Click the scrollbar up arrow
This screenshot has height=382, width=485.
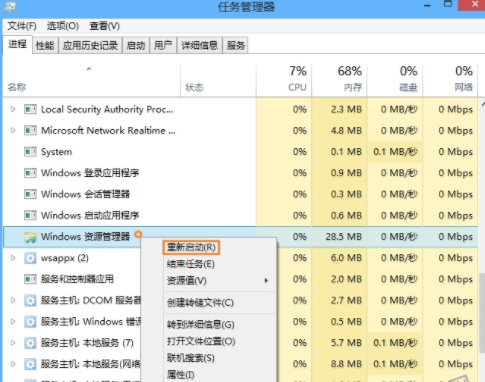(x=482, y=105)
